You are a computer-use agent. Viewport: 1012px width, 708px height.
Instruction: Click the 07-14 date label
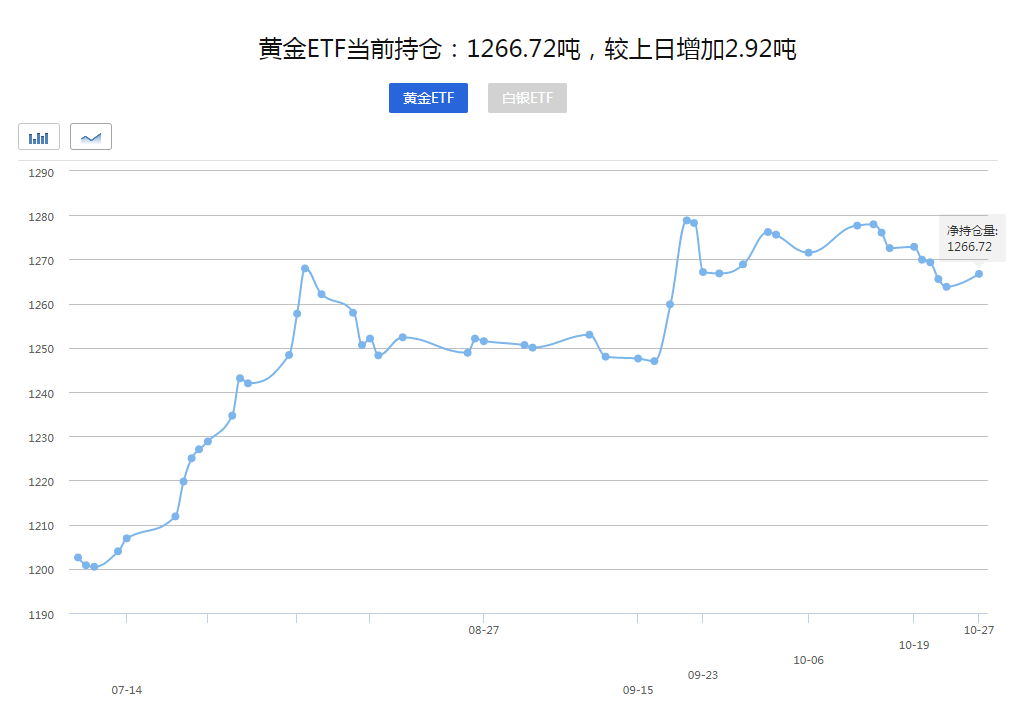tap(126, 690)
